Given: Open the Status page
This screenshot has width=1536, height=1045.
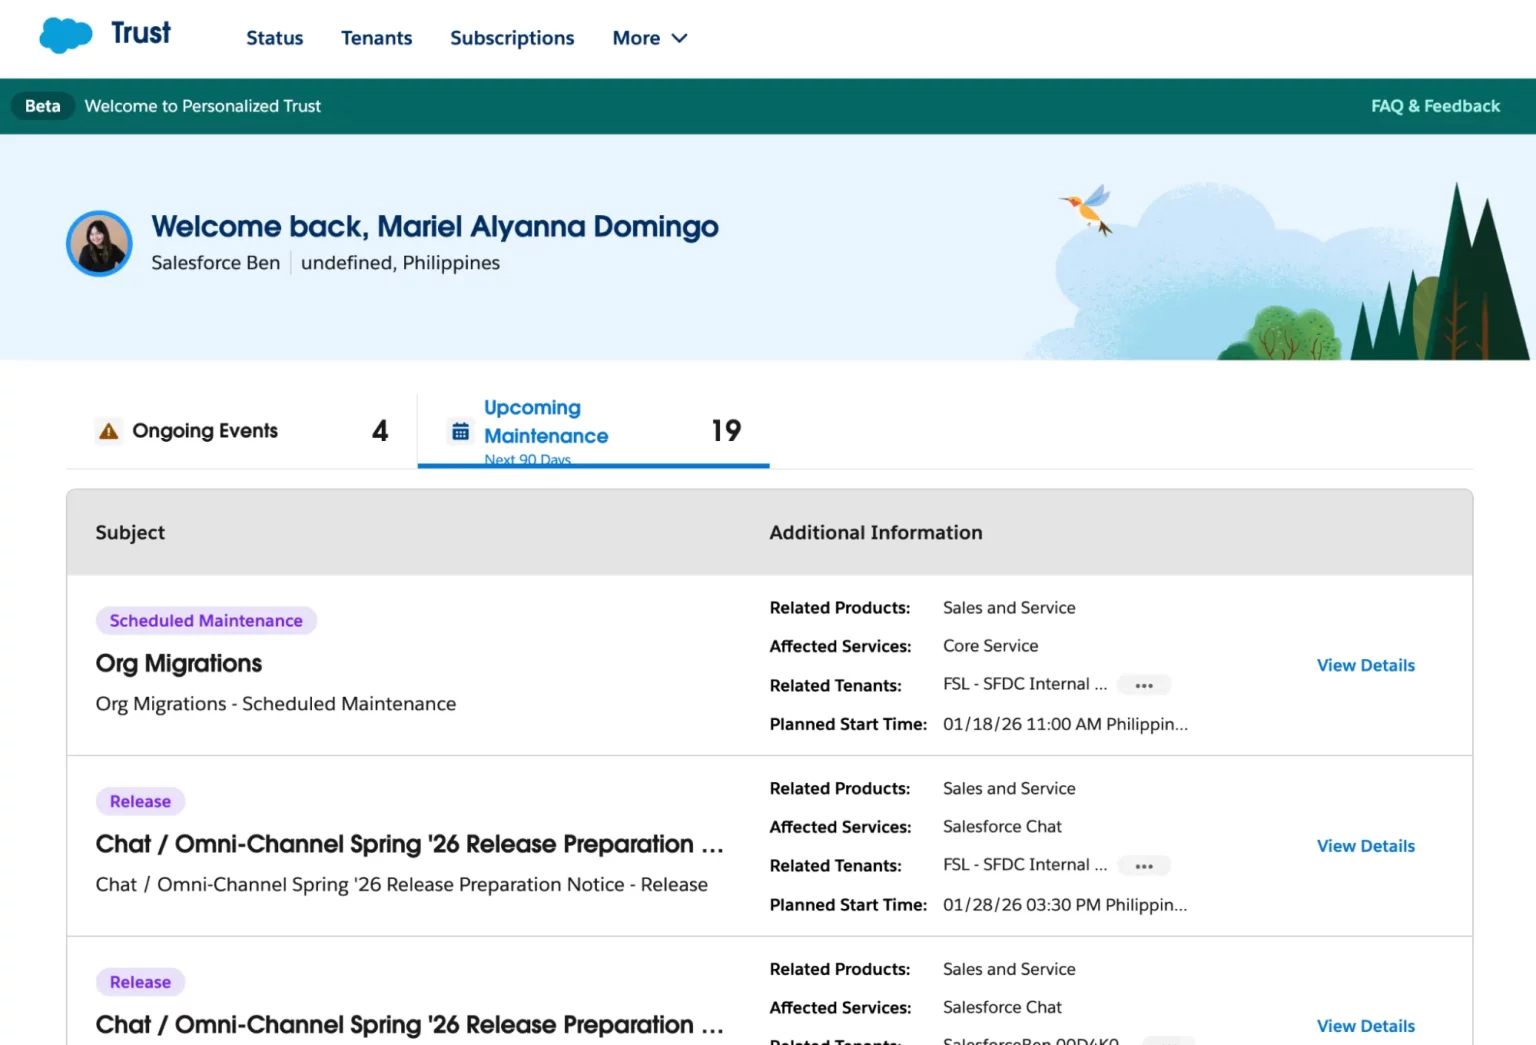Looking at the screenshot, I should click(x=274, y=38).
